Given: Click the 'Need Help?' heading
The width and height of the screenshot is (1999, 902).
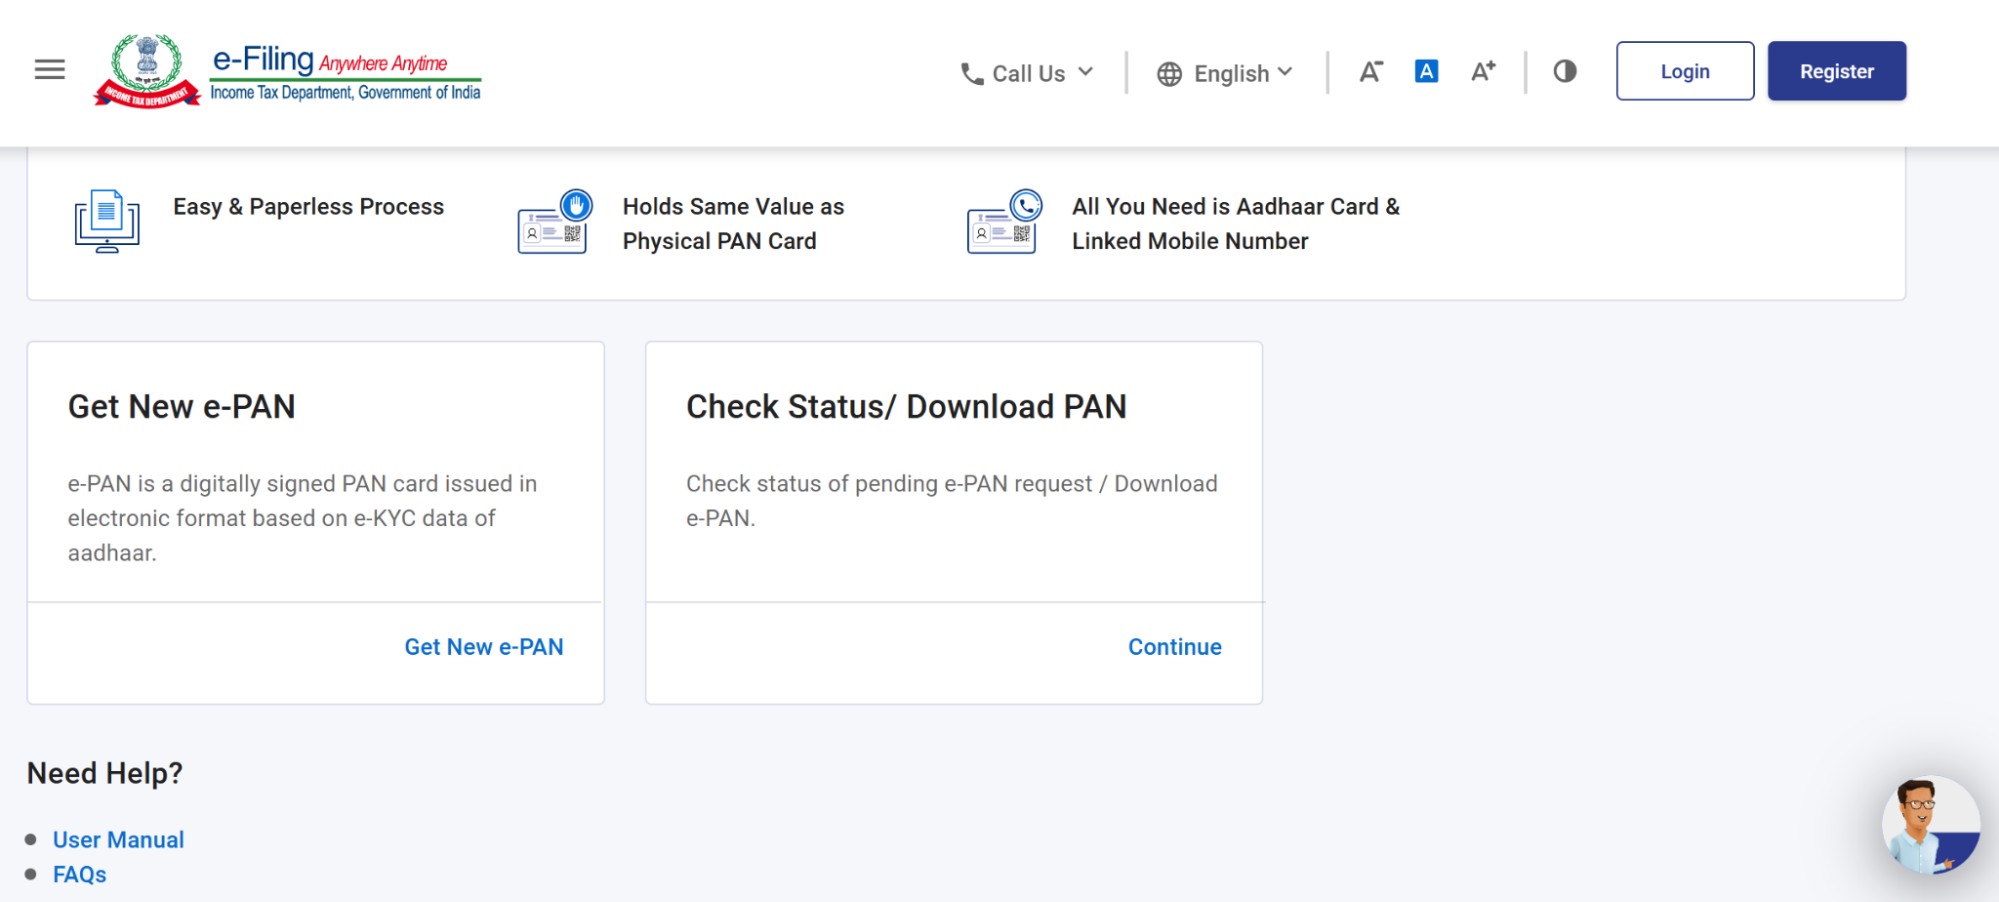Looking at the screenshot, I should point(105,773).
